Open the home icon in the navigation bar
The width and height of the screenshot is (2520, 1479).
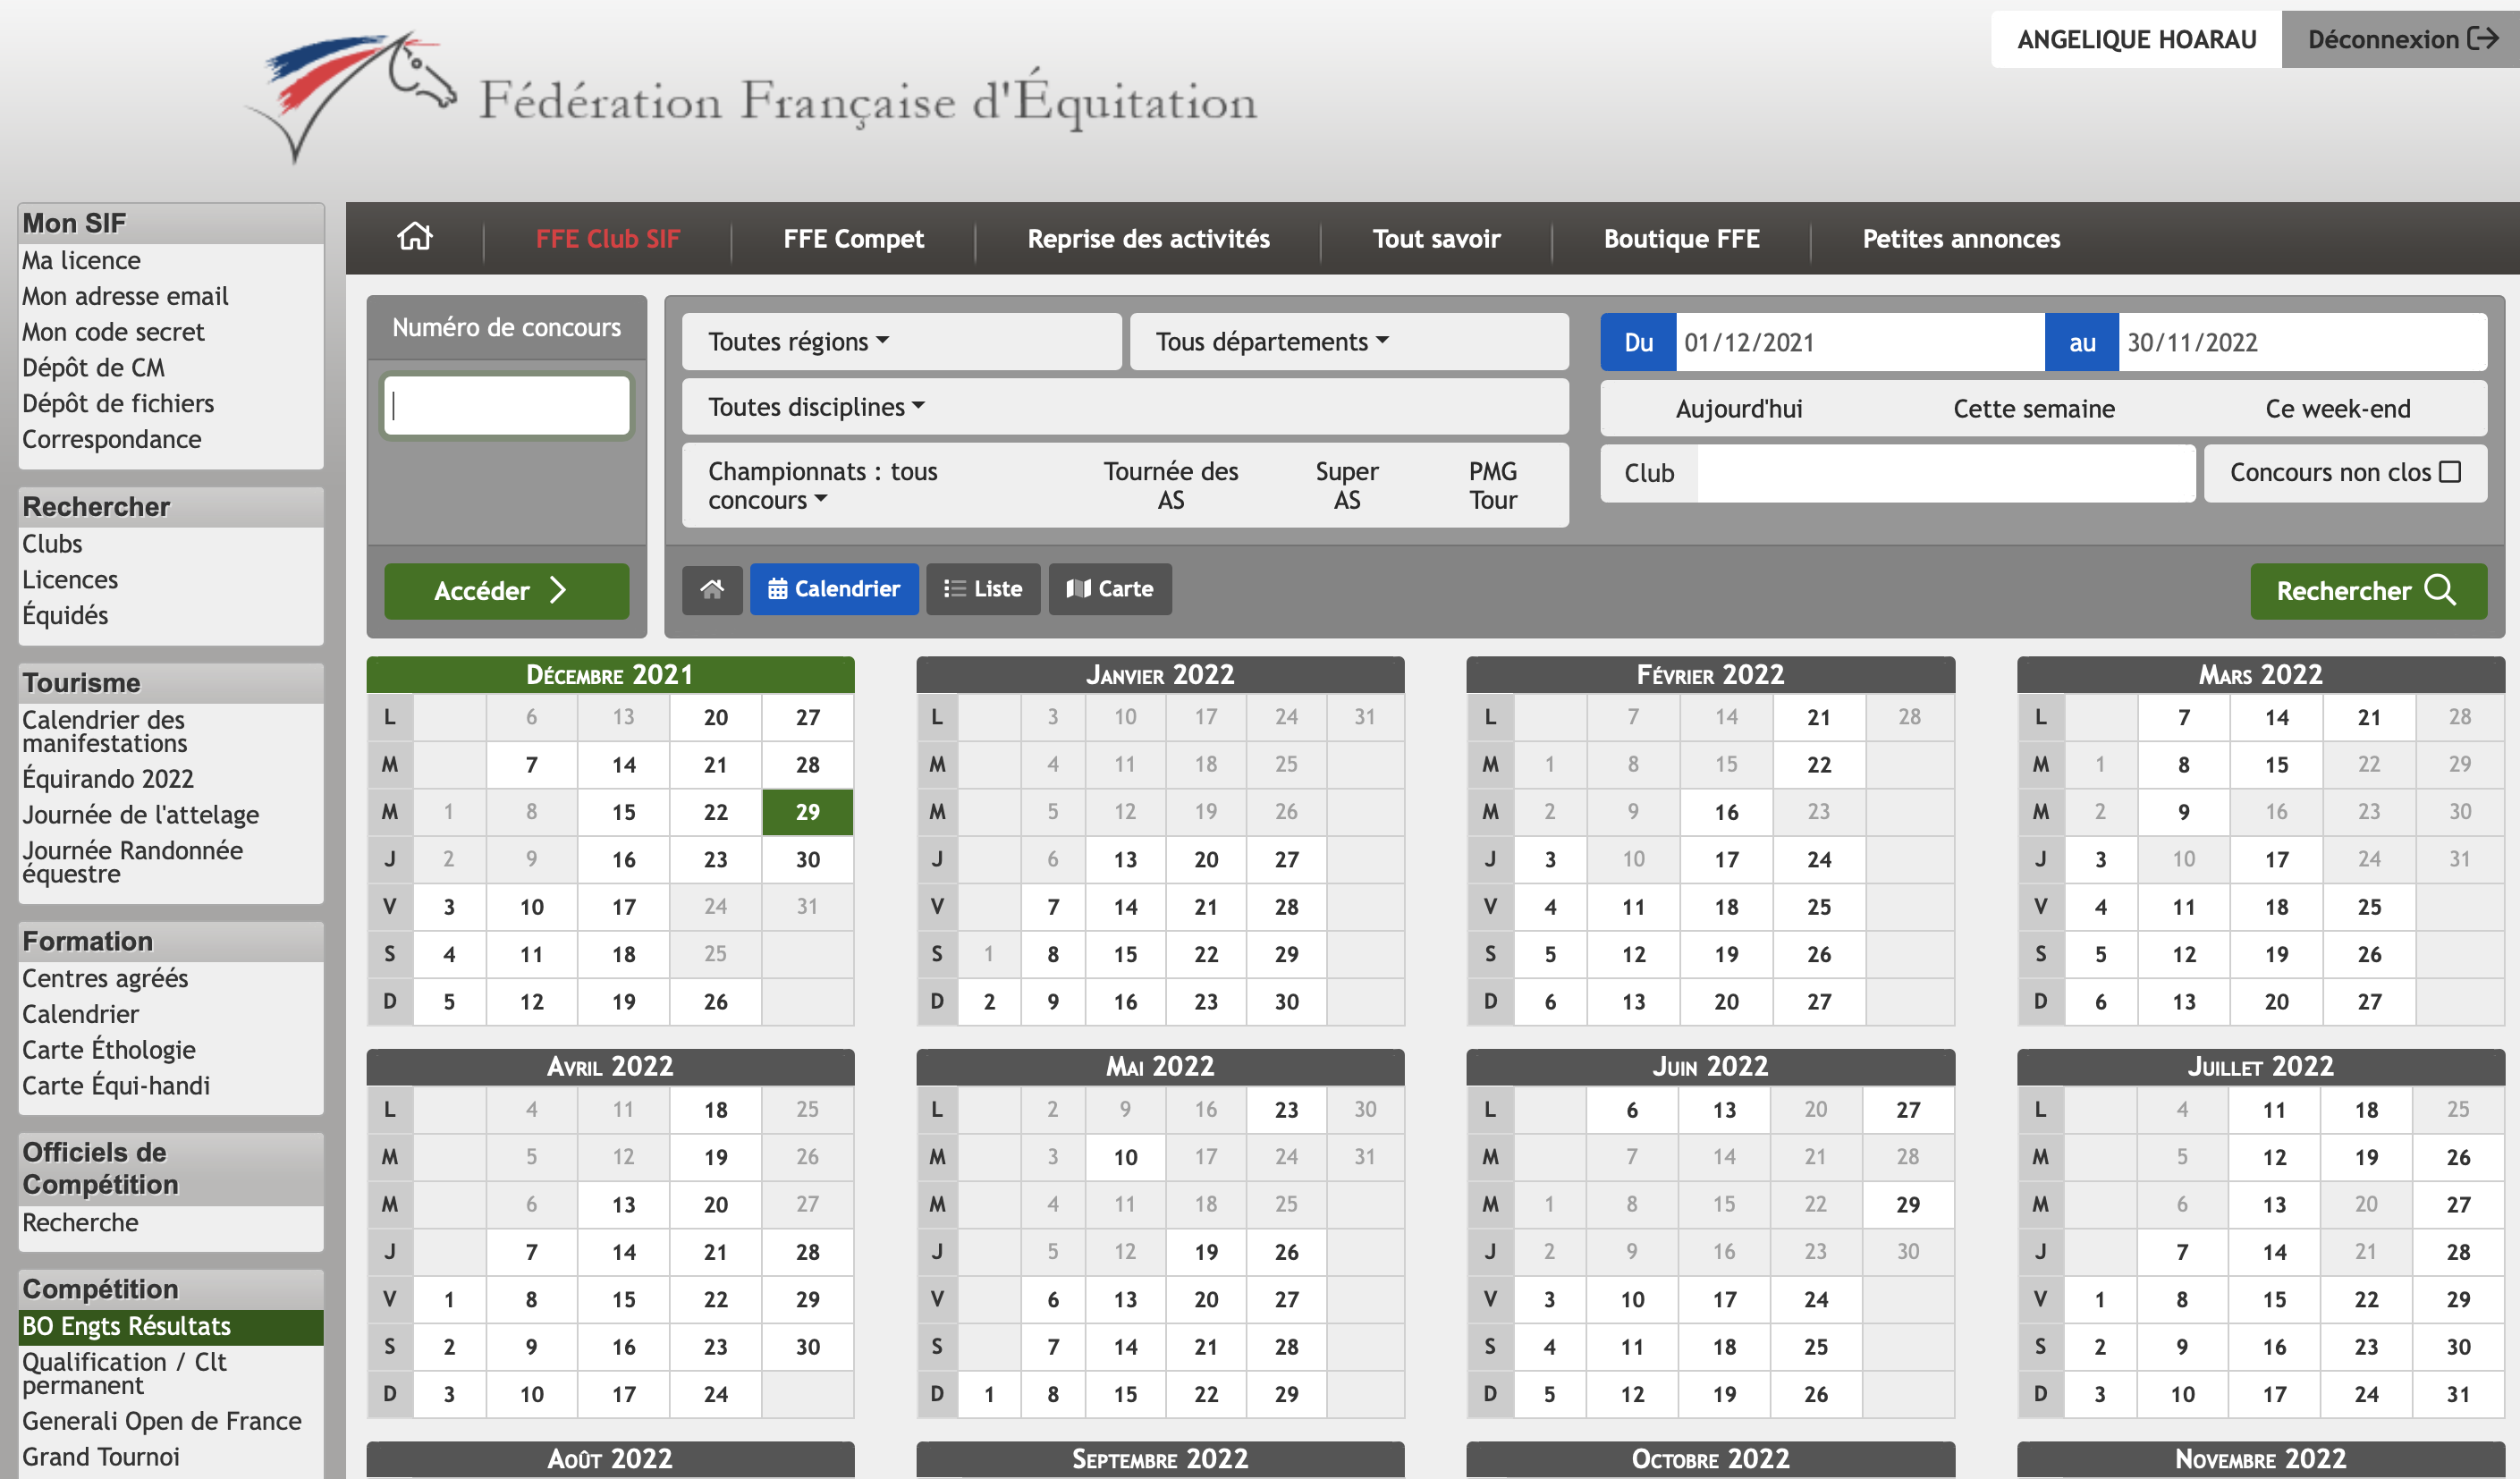pos(415,238)
